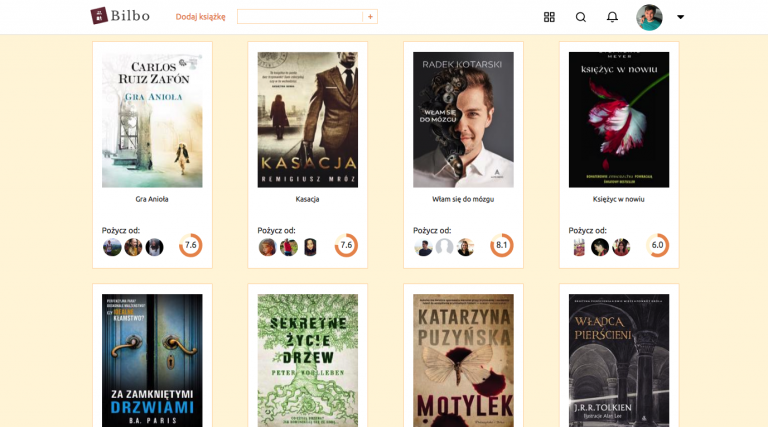Image resolution: width=768 pixels, height=427 pixels.
Task: Click third lender avatar under Kasacja
Action: tap(310, 247)
